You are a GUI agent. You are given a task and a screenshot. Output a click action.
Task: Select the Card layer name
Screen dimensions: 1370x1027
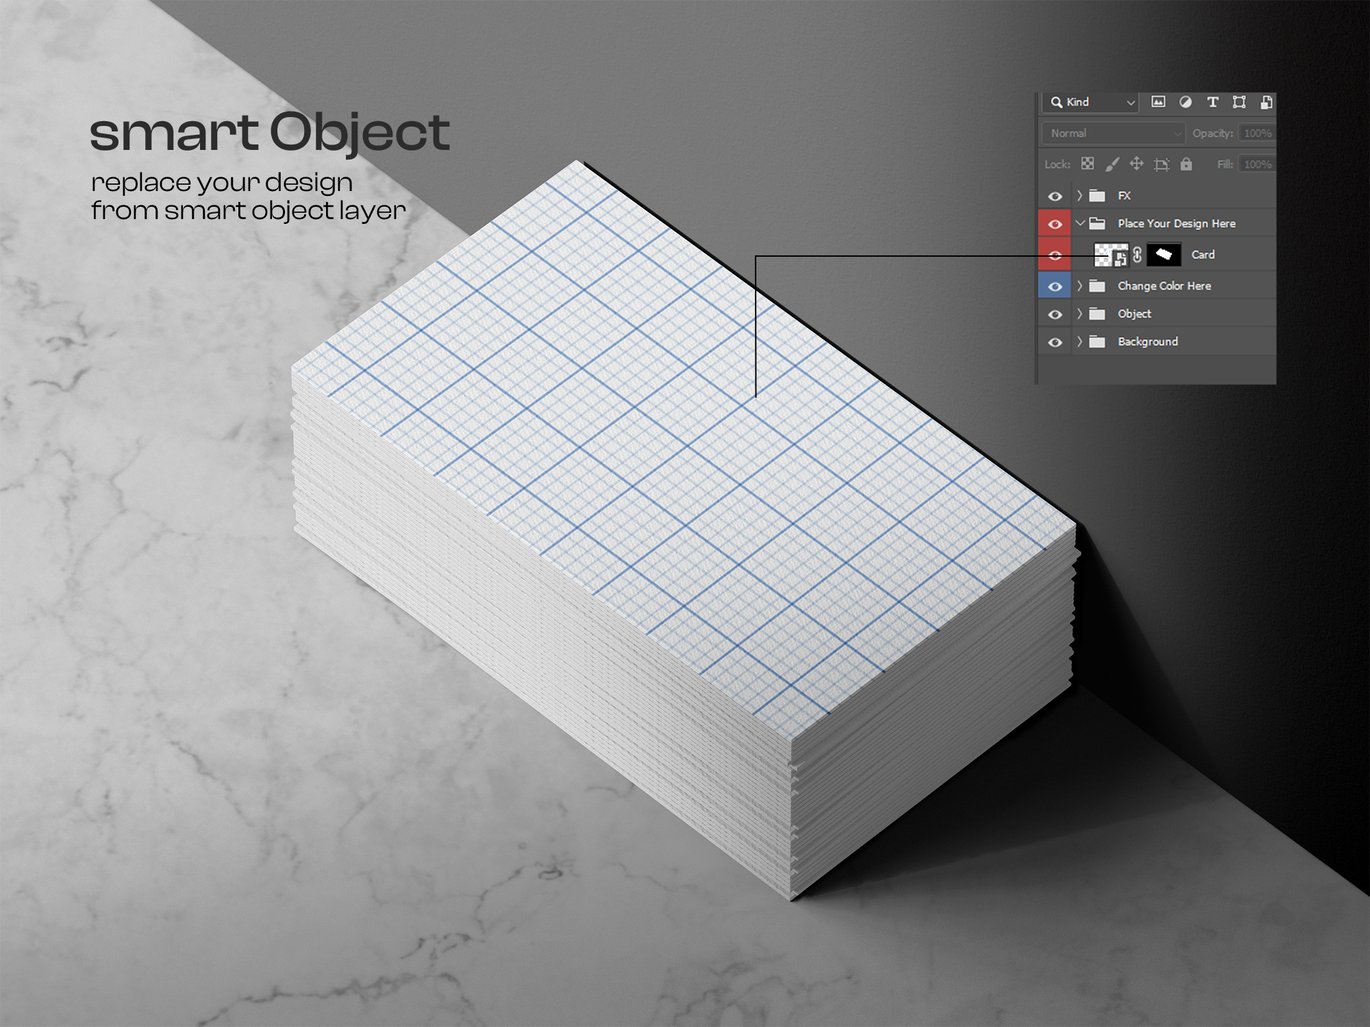click(1202, 255)
